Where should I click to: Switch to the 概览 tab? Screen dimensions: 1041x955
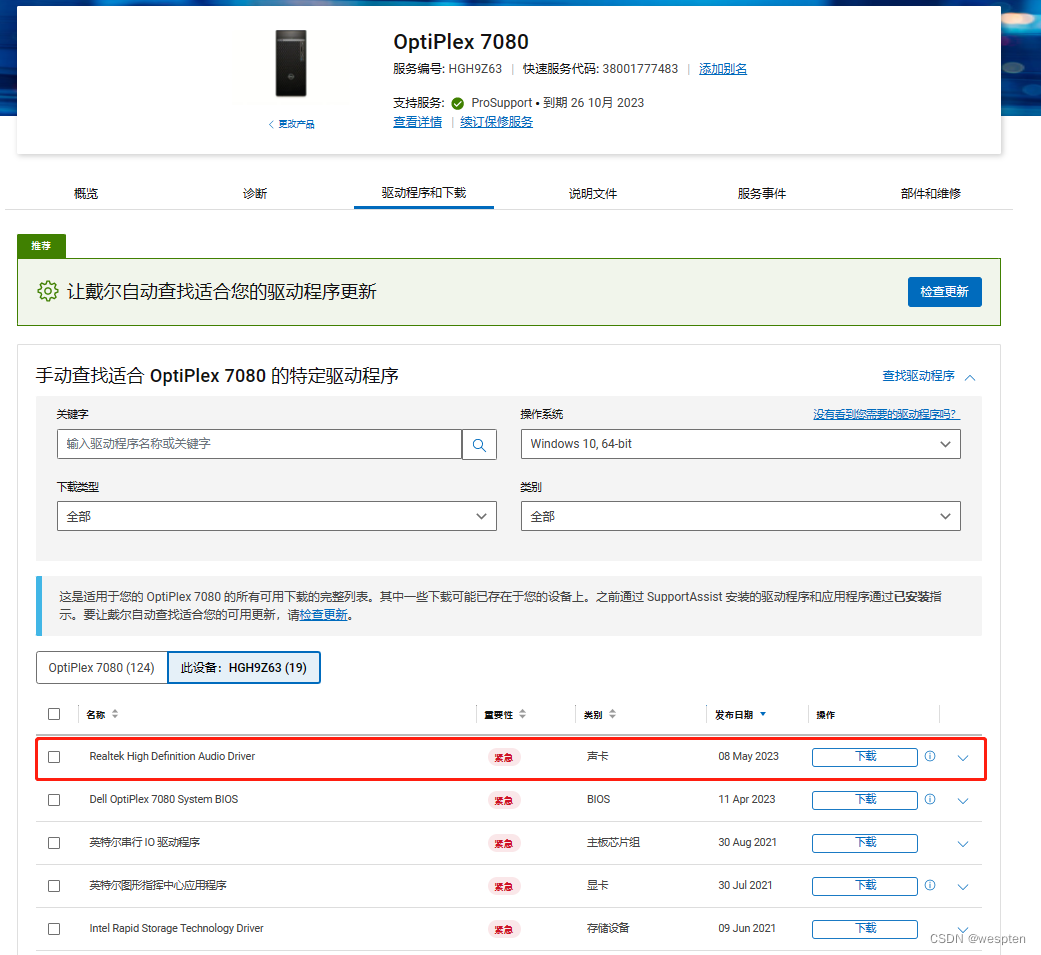point(86,193)
